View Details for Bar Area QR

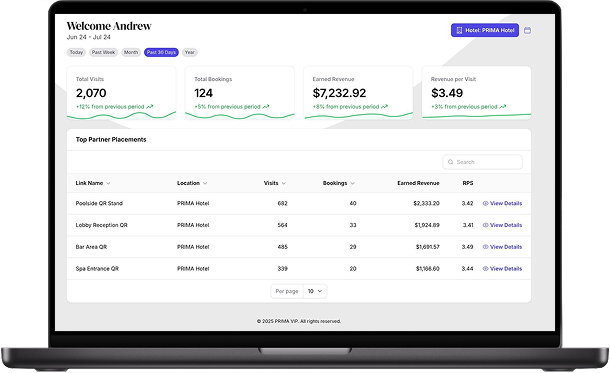tap(502, 247)
